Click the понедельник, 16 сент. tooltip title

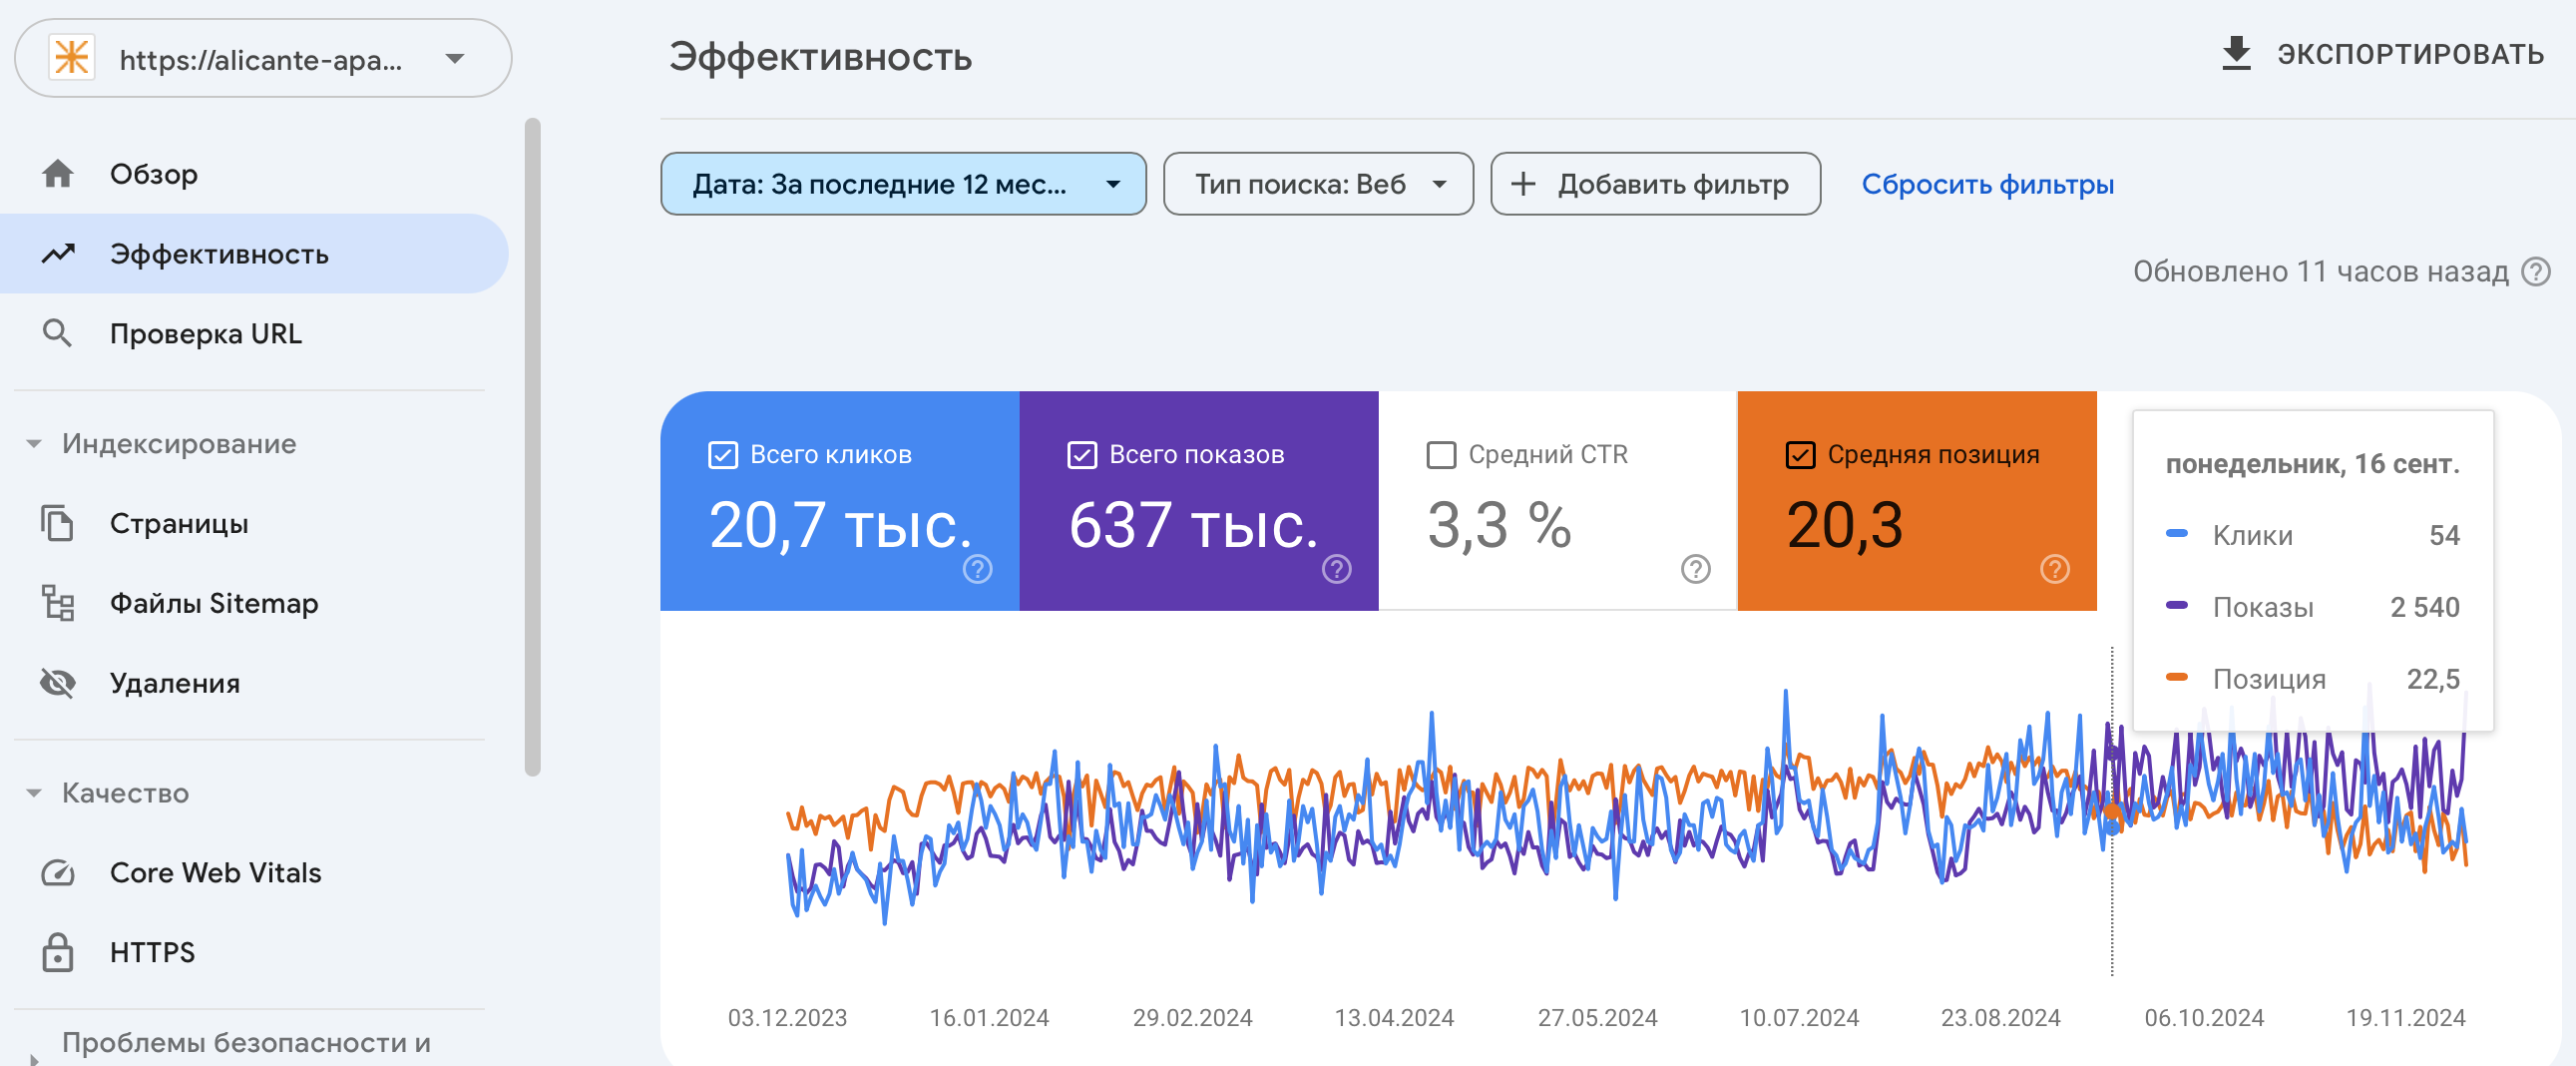tap(2312, 464)
